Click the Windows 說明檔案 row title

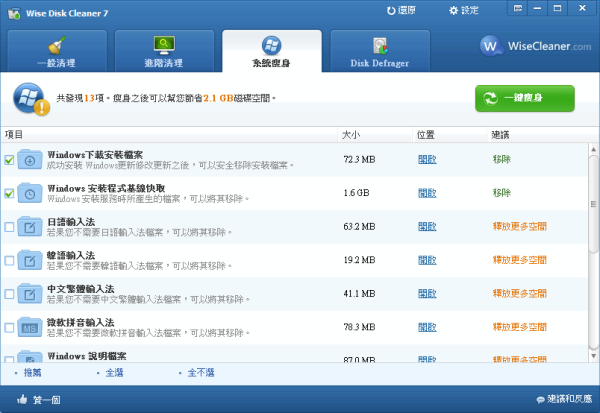point(87,356)
